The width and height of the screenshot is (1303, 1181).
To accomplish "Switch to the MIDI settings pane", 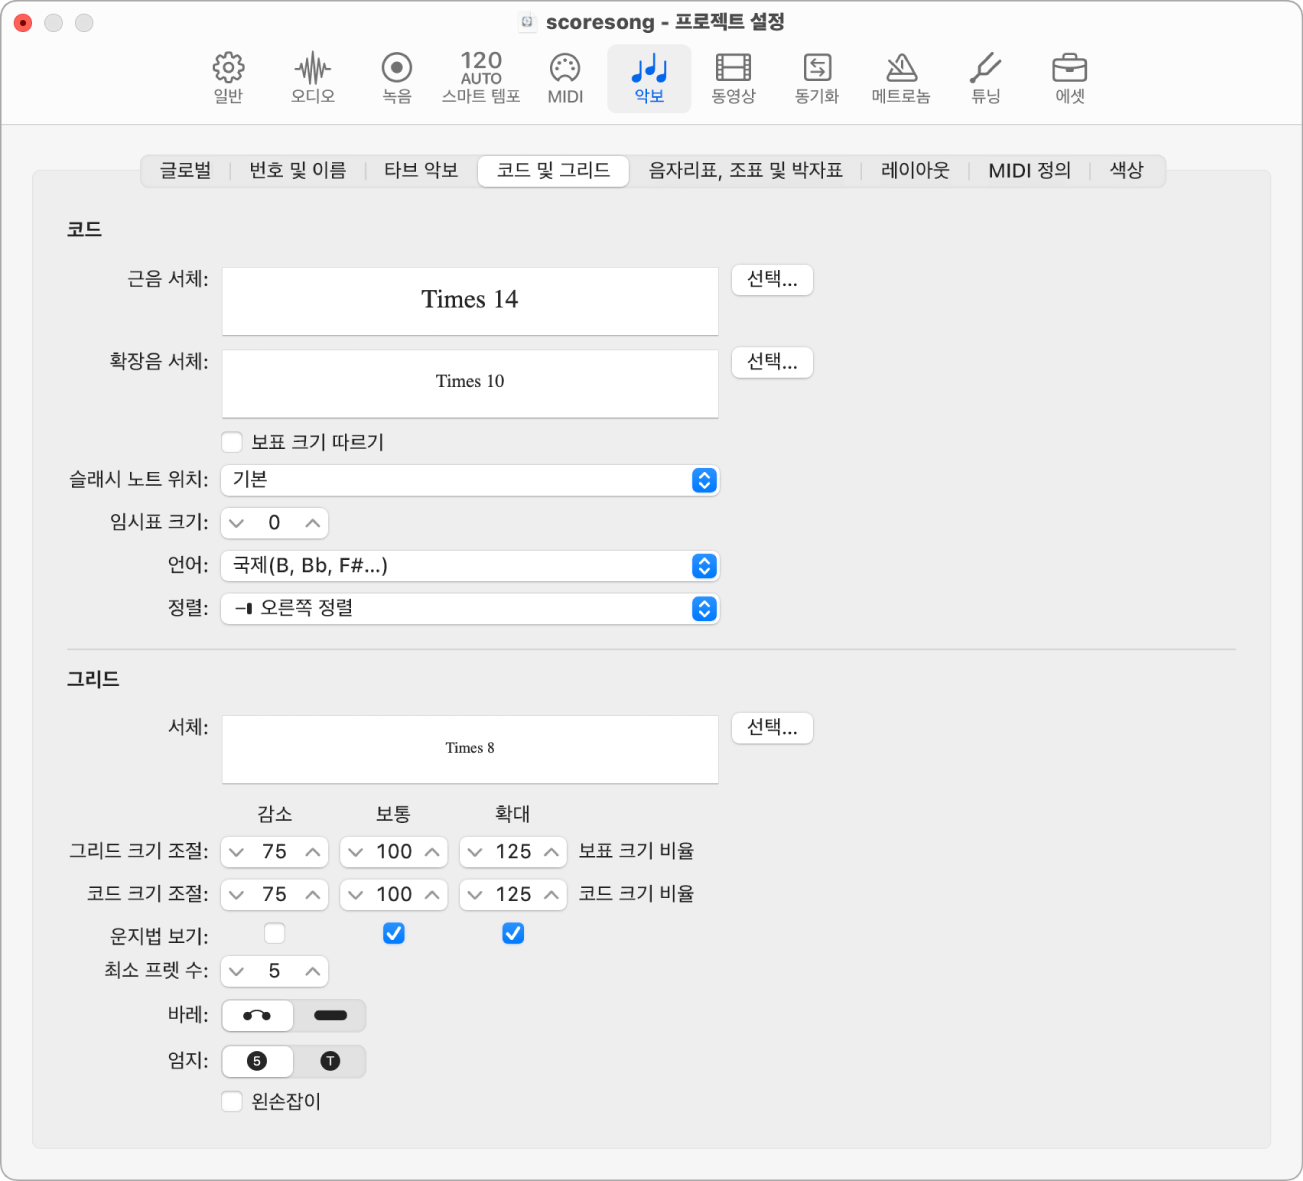I will tap(565, 78).
